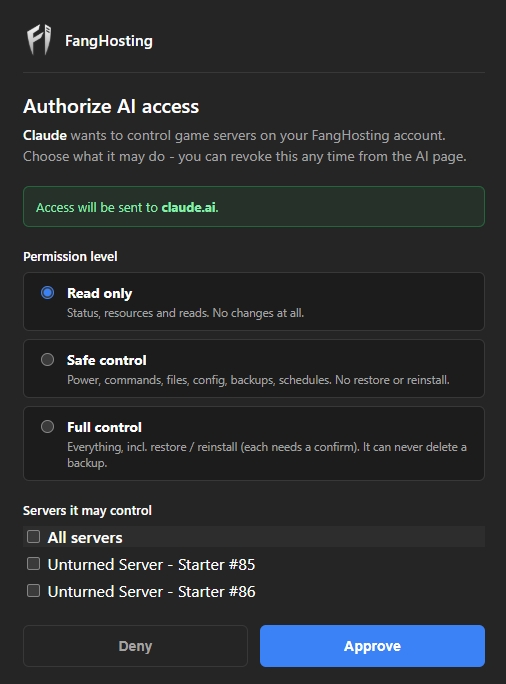The width and height of the screenshot is (506, 684).
Task: Check Unturned Server - Starter #86
Action: tap(34, 591)
